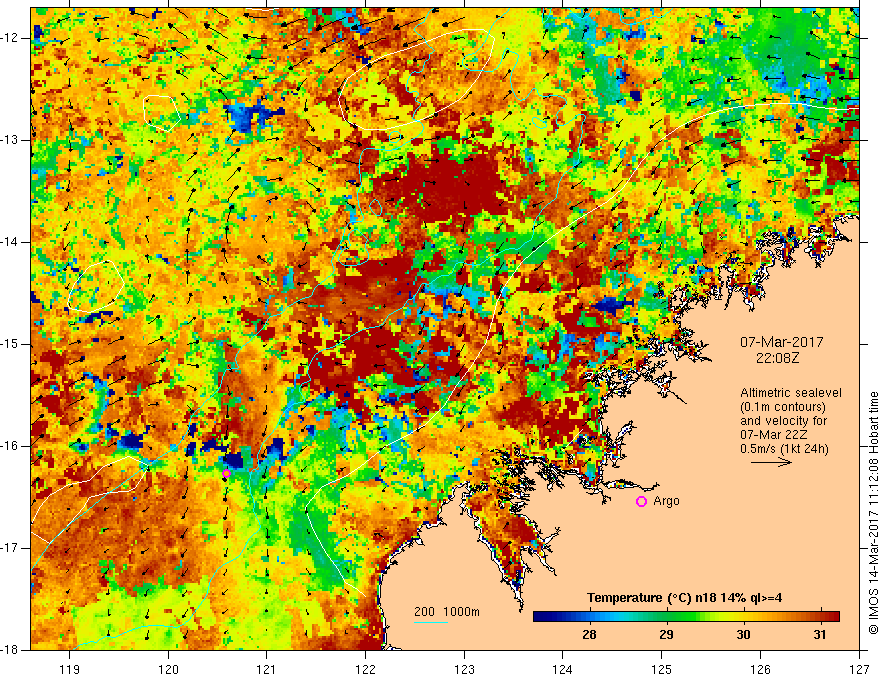Click the '31' colorbar tick label

click(x=820, y=635)
